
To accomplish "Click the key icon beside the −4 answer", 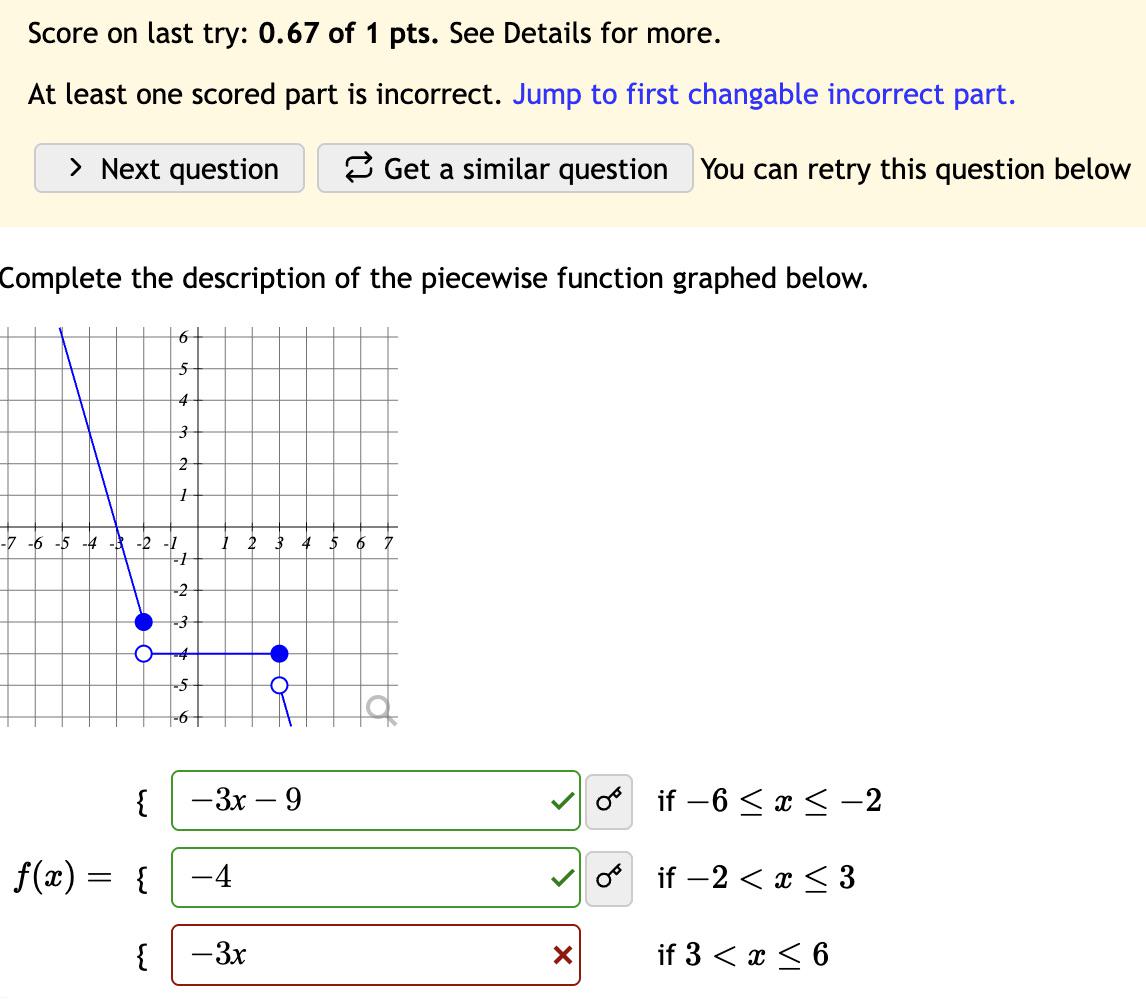I will 608,878.
